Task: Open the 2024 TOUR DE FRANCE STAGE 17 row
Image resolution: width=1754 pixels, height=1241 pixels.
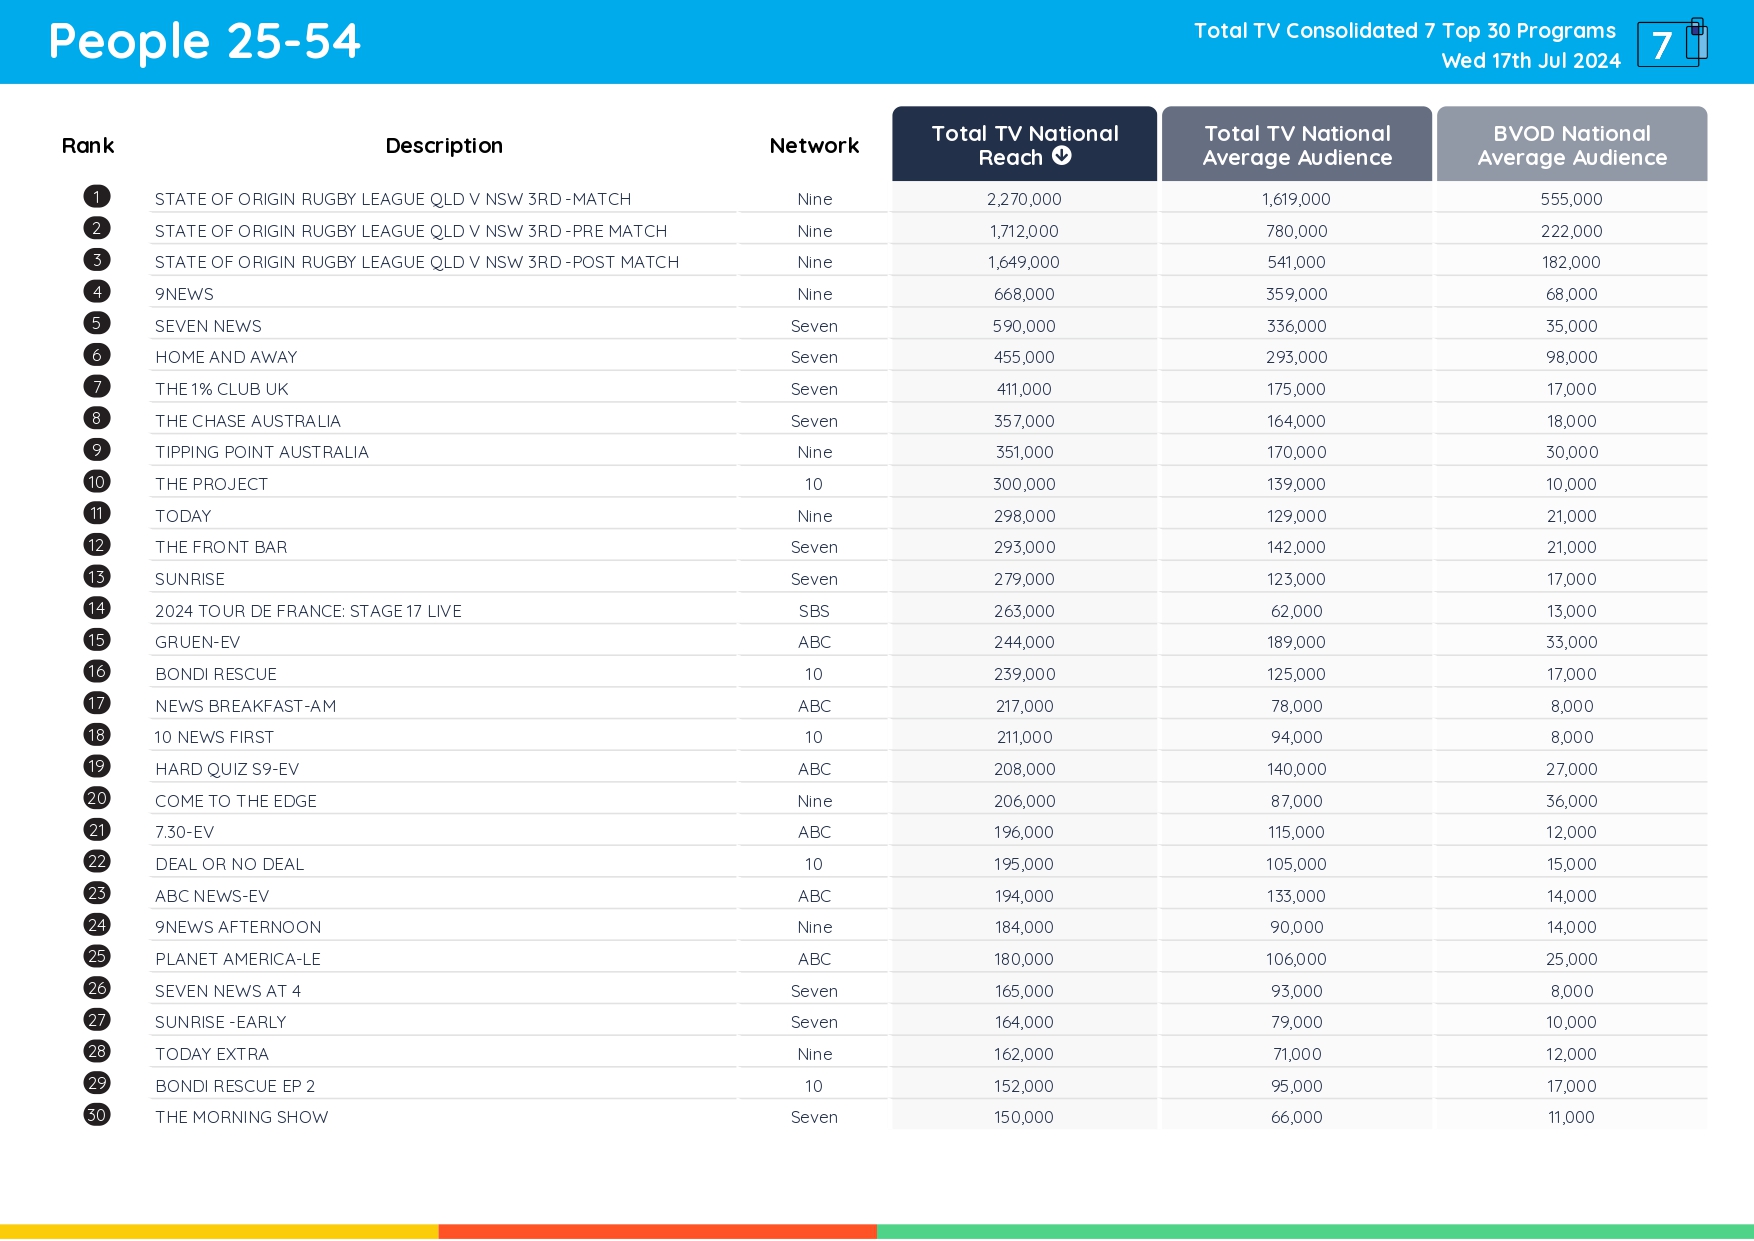Action: click(x=308, y=610)
